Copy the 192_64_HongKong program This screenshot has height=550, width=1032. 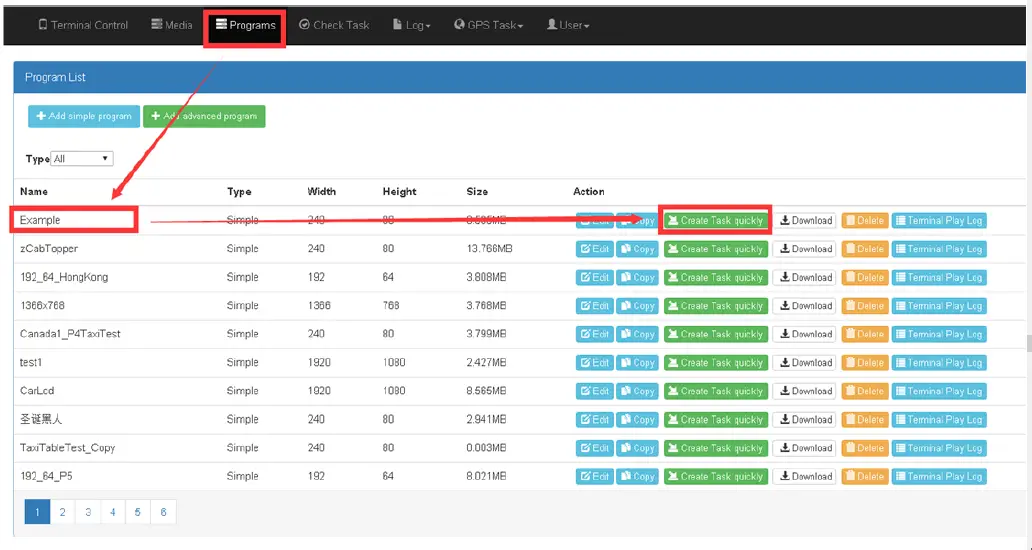point(637,278)
